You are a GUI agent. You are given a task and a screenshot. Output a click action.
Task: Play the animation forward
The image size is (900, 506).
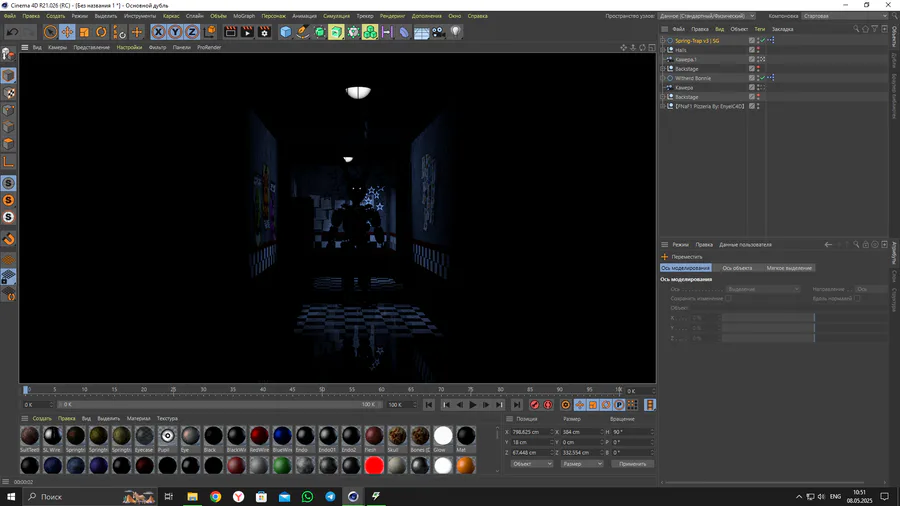point(472,405)
